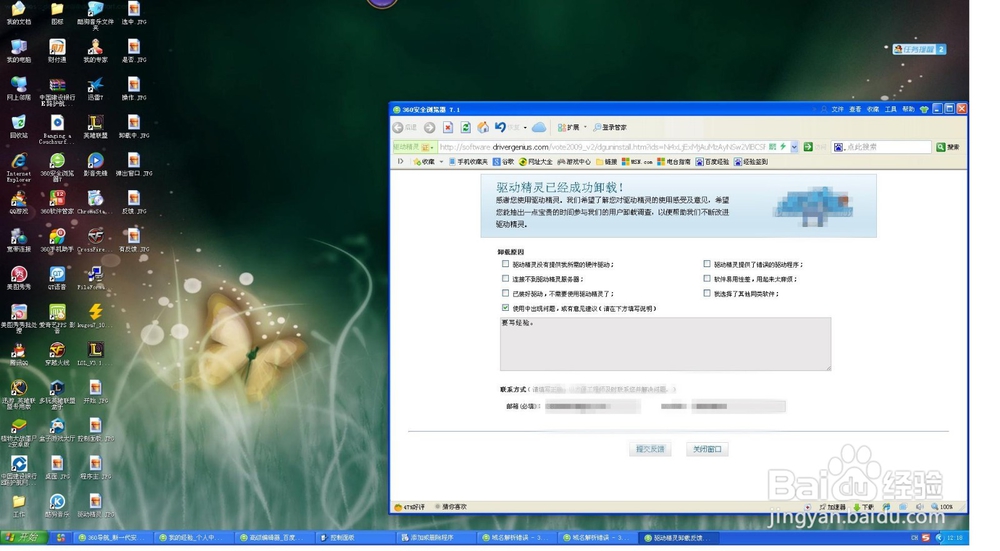
Task: Check 驱动精灵没有提供我所需的硬件驱动 checkbox
Action: click(x=505, y=263)
